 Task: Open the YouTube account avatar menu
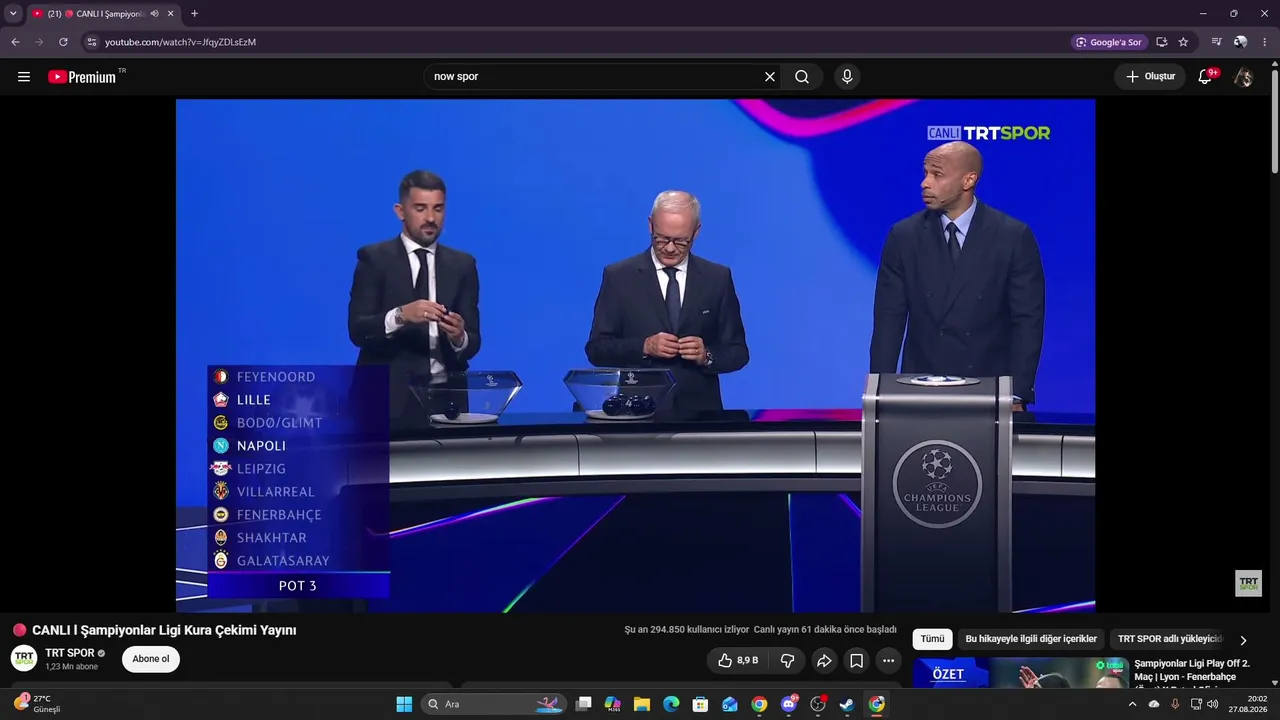click(1243, 77)
